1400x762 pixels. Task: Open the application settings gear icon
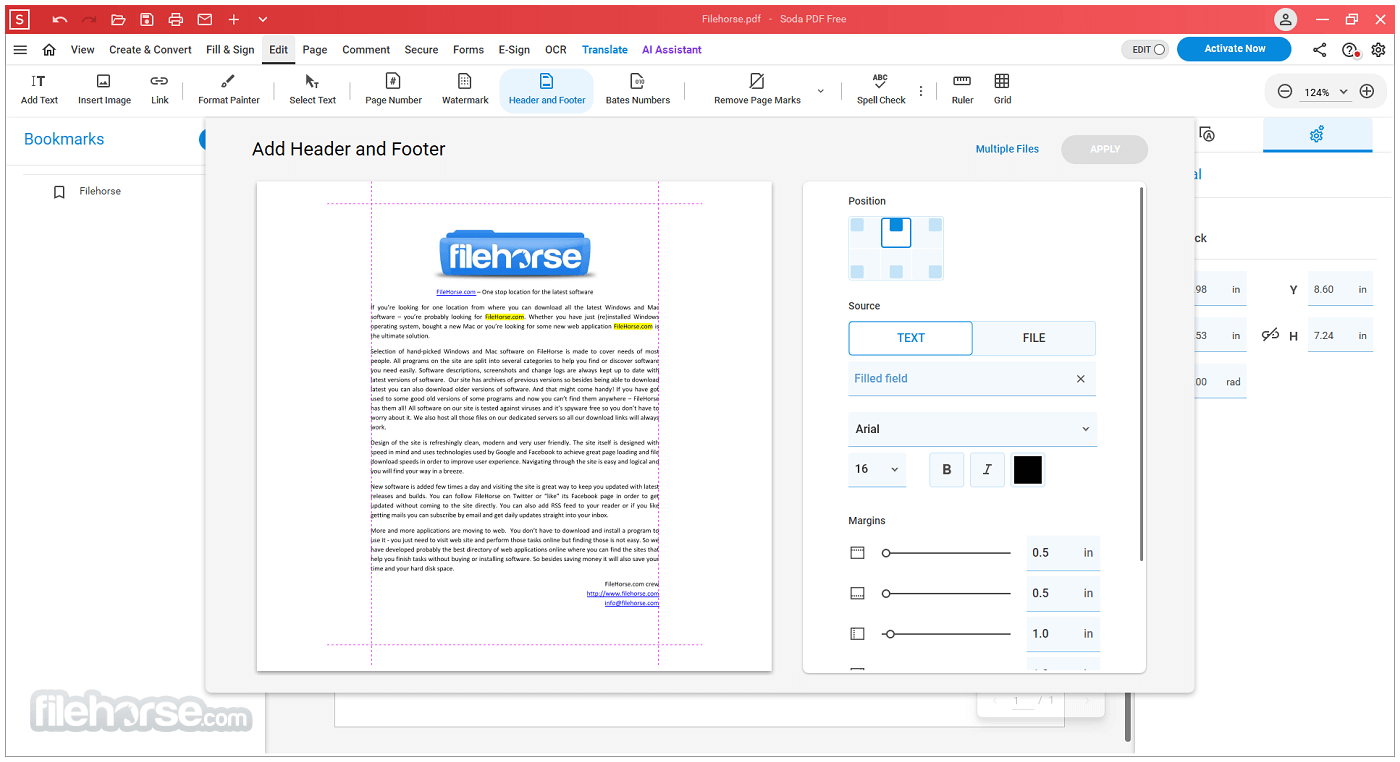tap(1379, 50)
